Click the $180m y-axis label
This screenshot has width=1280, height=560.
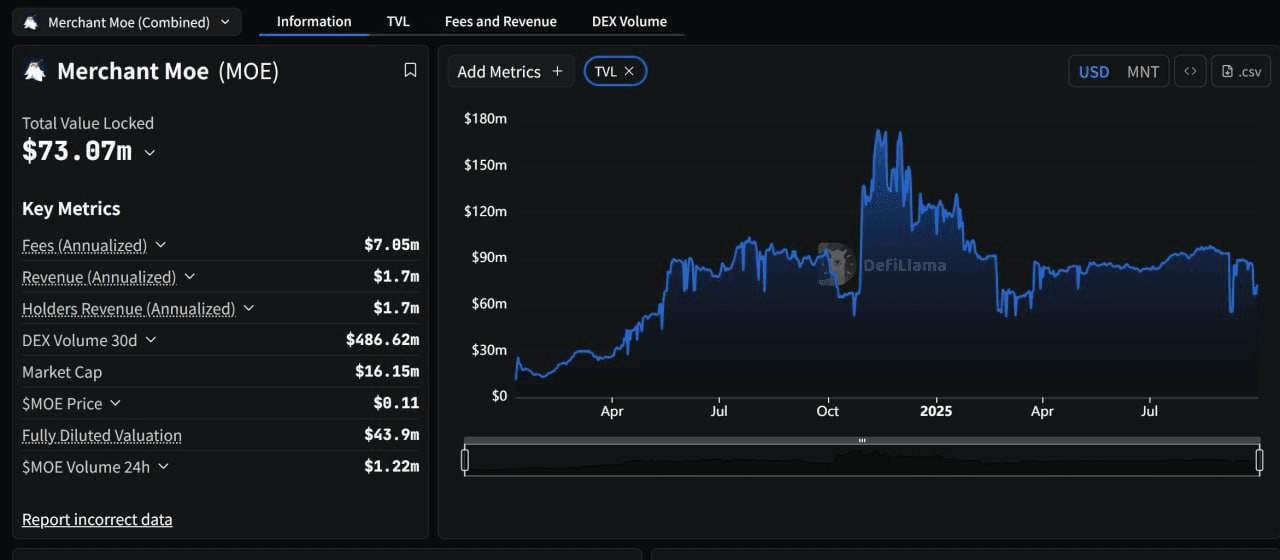485,119
